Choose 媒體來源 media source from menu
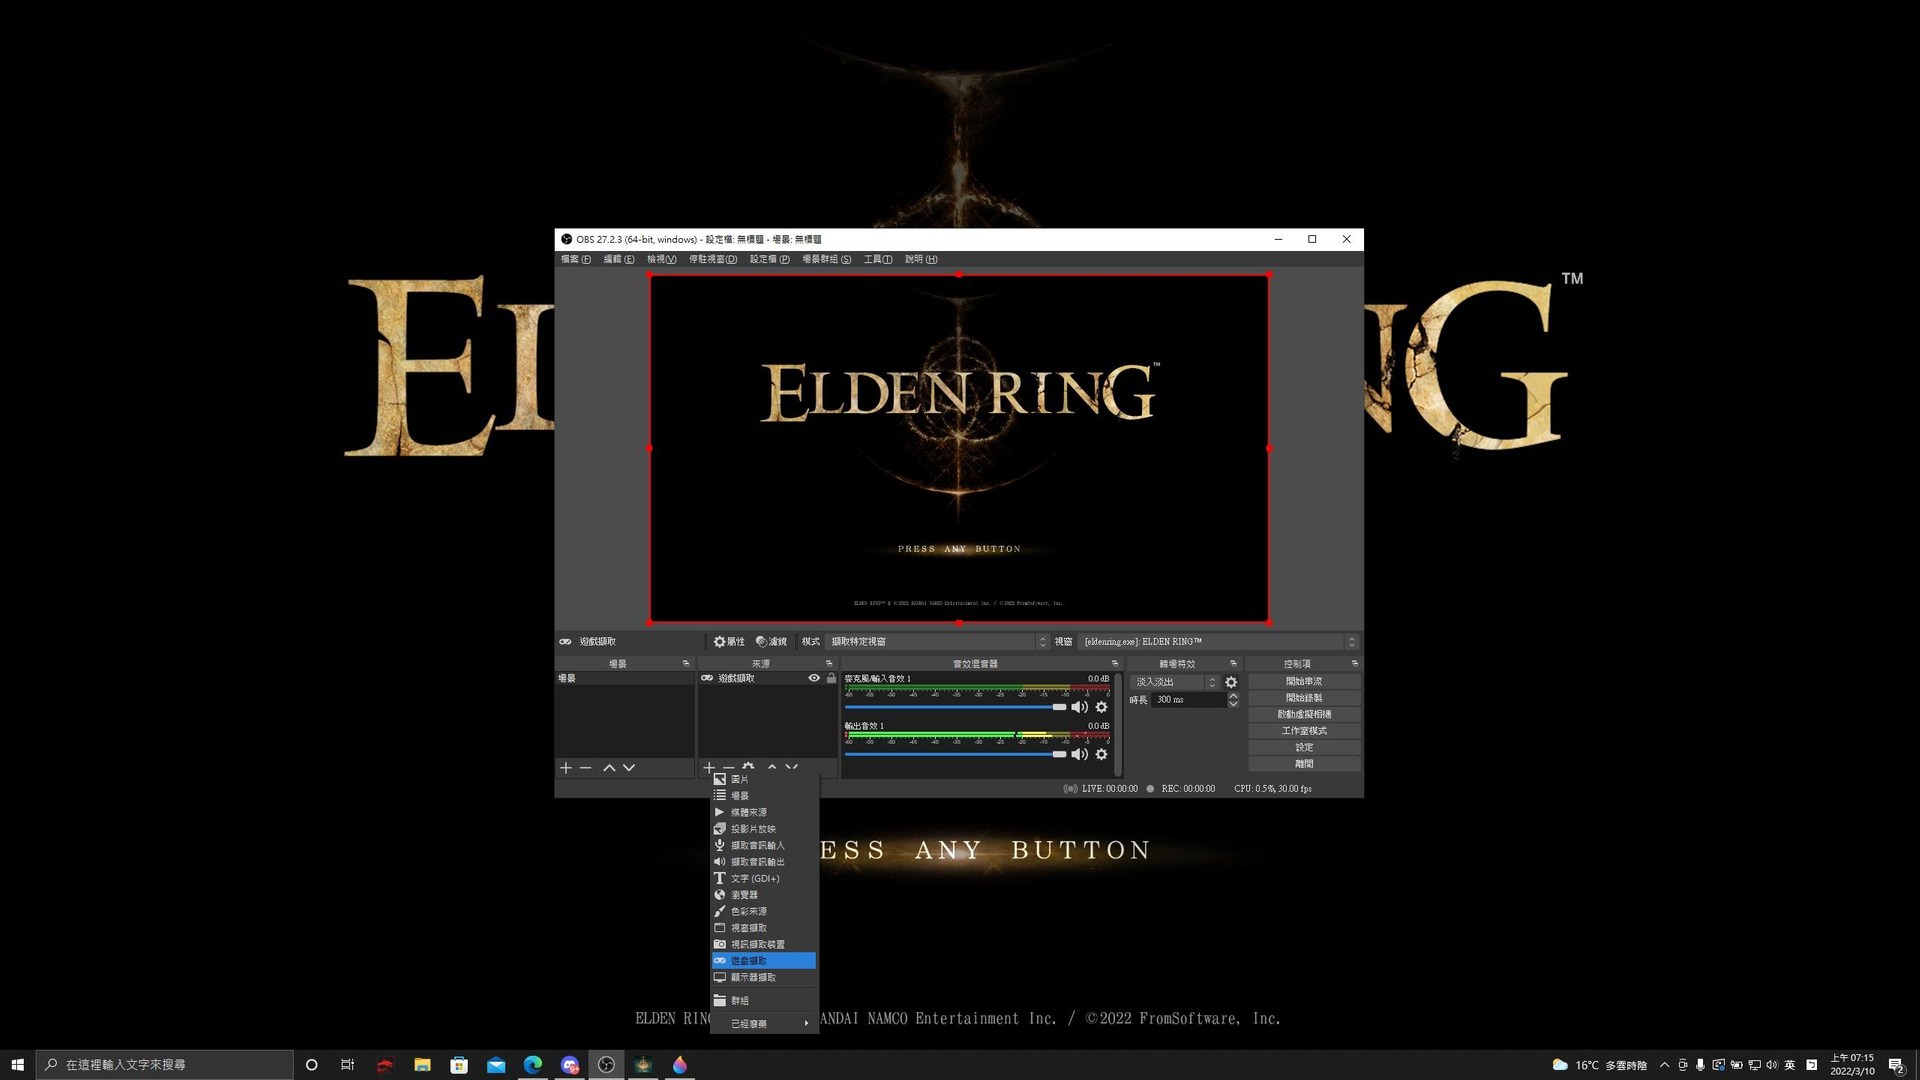The image size is (1920, 1080). tap(765, 813)
